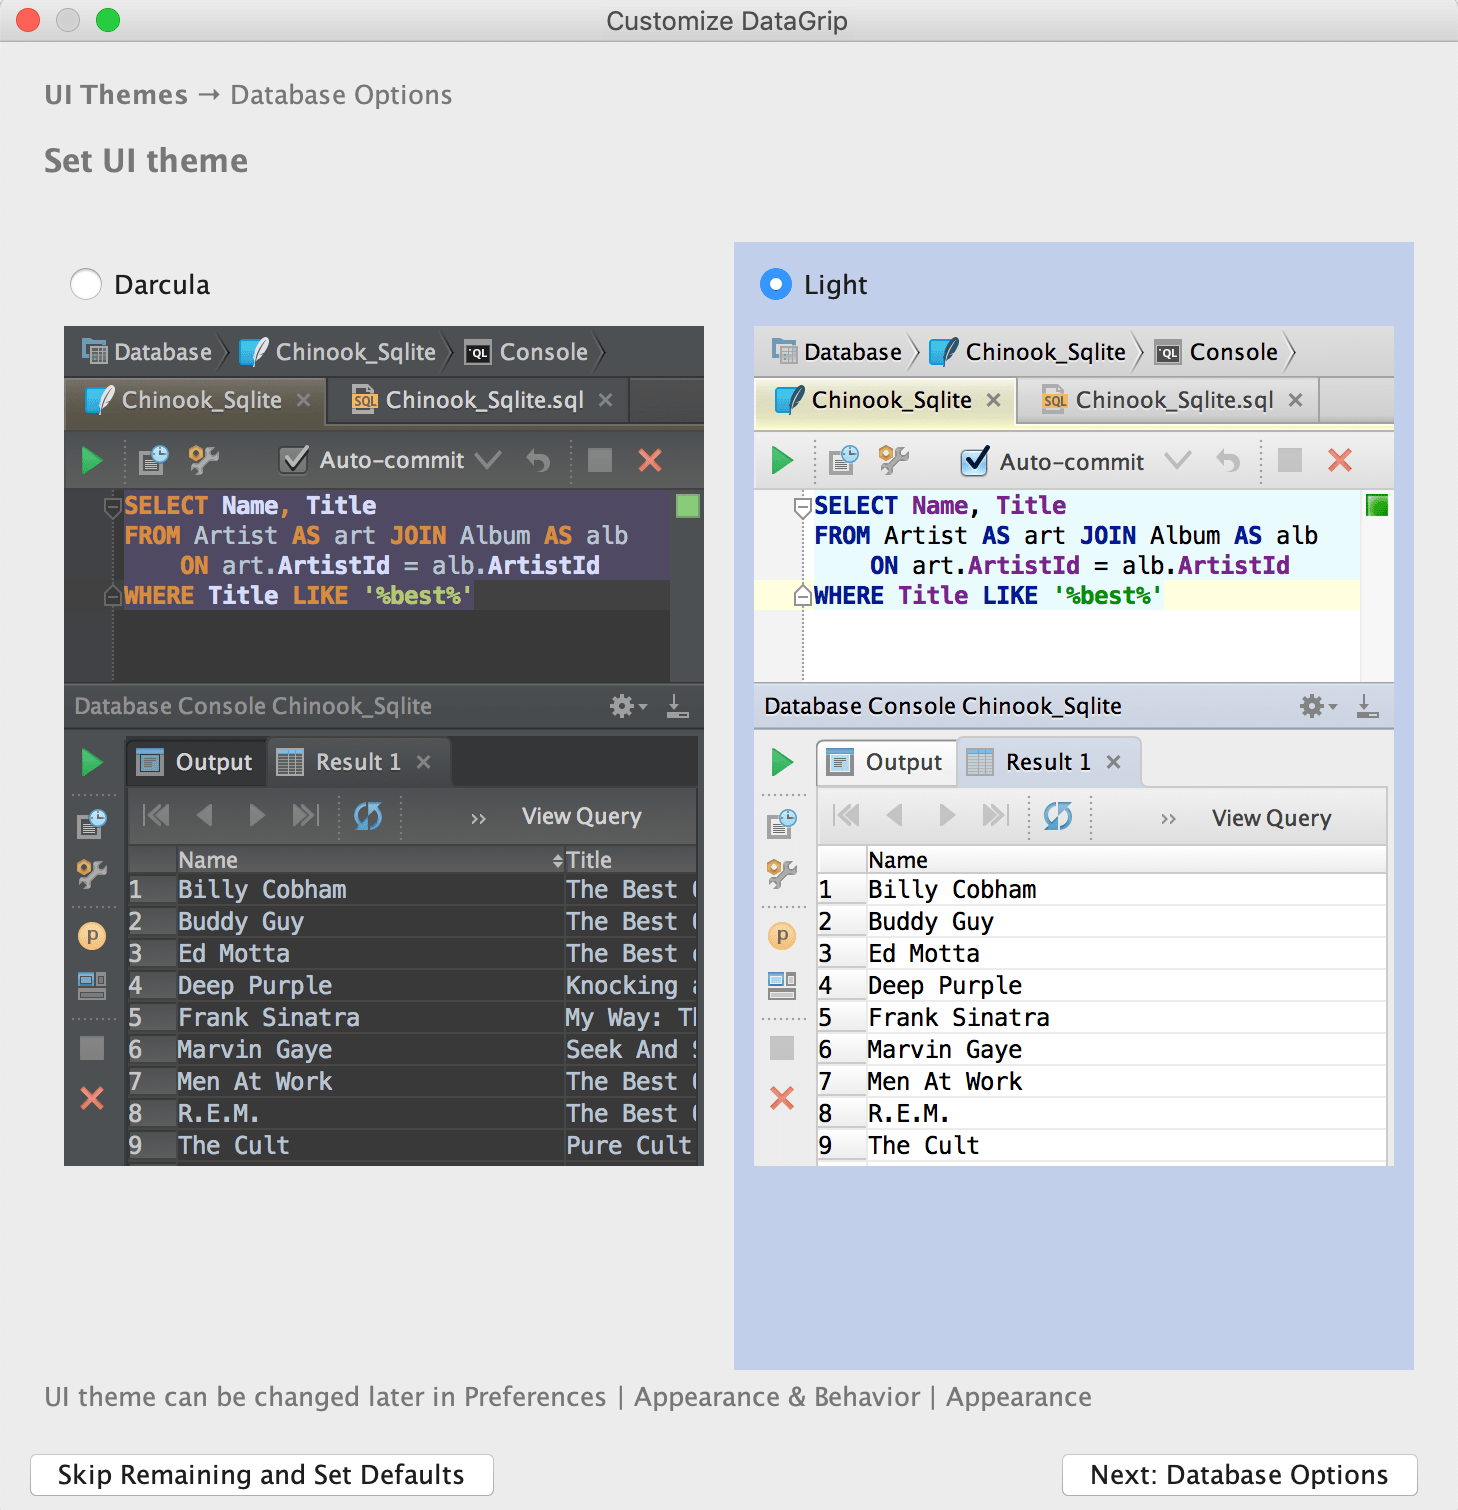Click previous page arrow in Light results

click(x=895, y=816)
